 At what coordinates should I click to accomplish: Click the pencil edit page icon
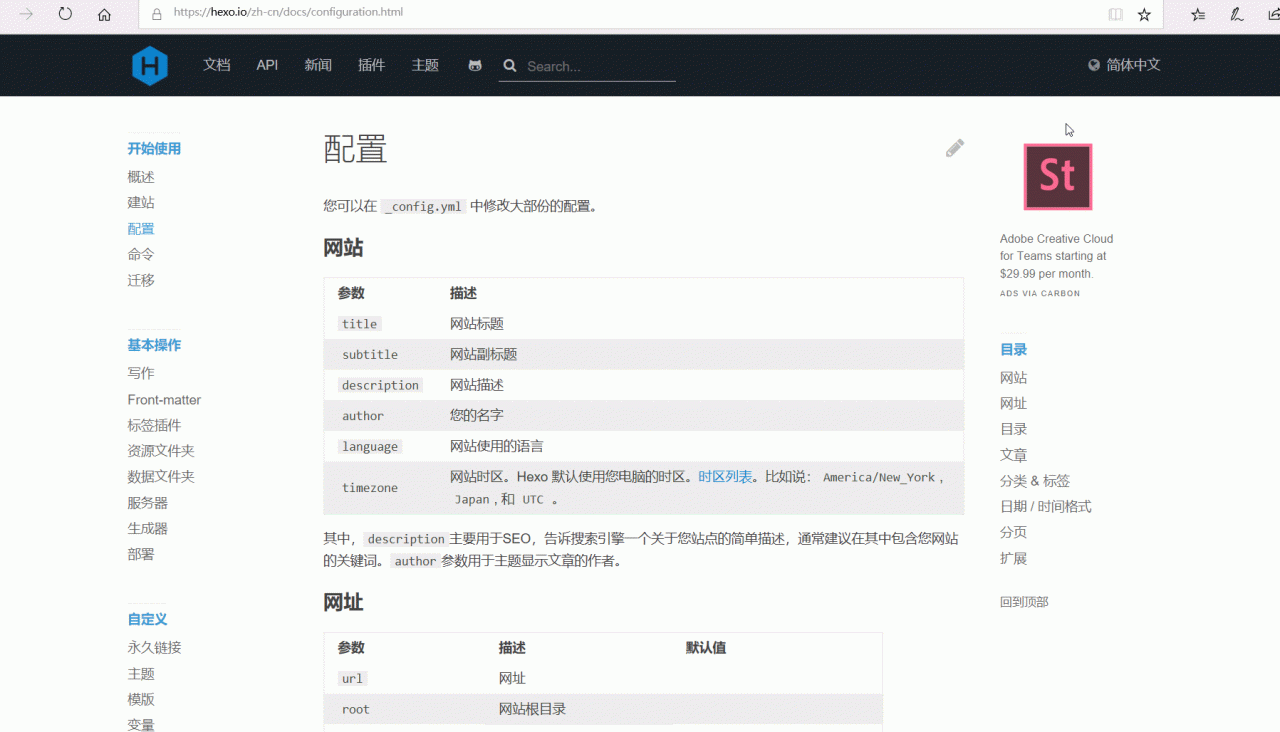(x=955, y=148)
